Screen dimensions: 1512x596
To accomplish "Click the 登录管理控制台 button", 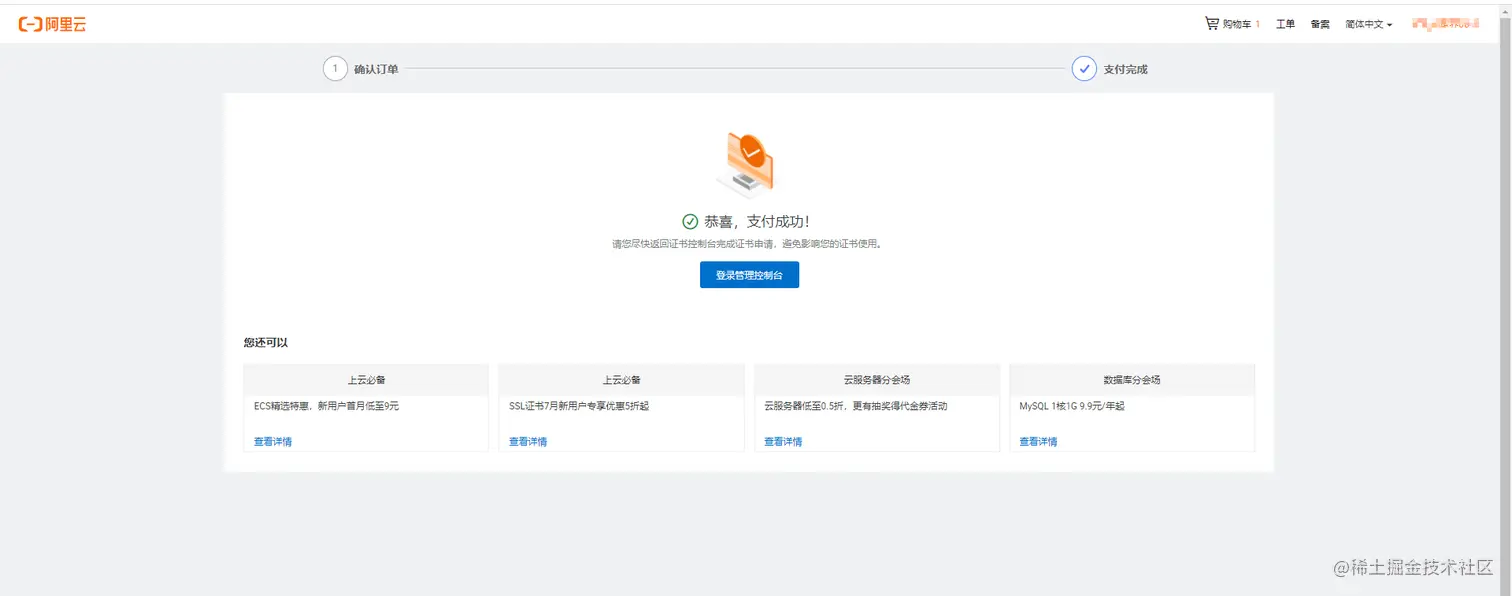I will coord(749,275).
